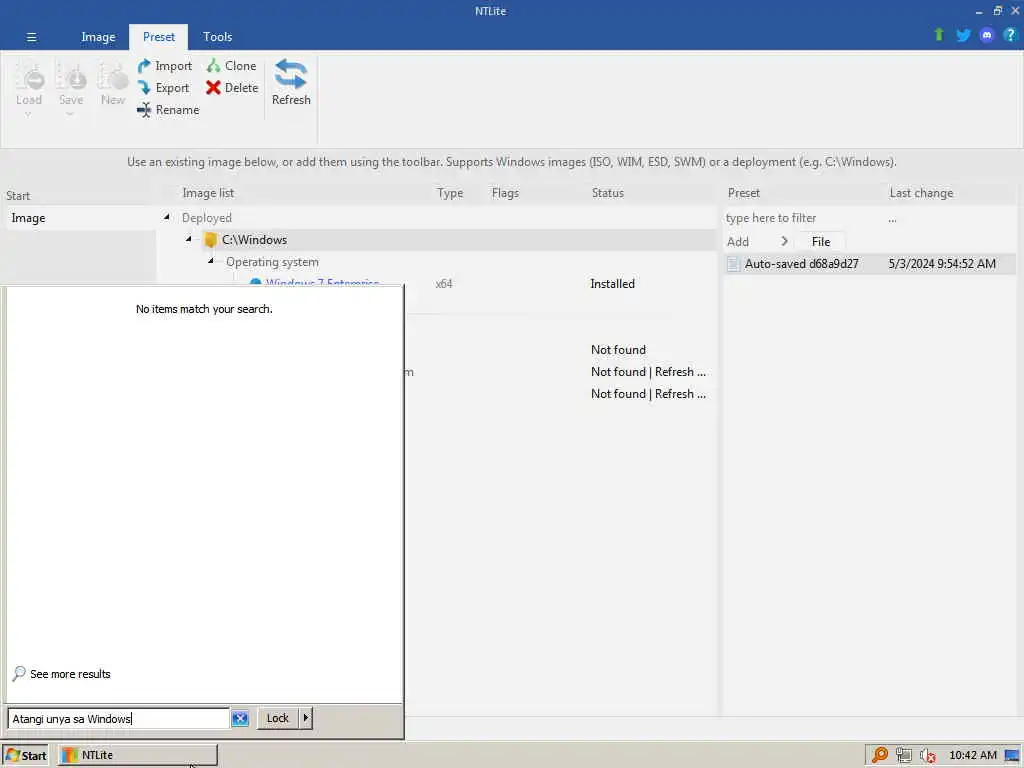1024x768 pixels.
Task: Collapse the Deployed tree node
Action: coord(167,217)
